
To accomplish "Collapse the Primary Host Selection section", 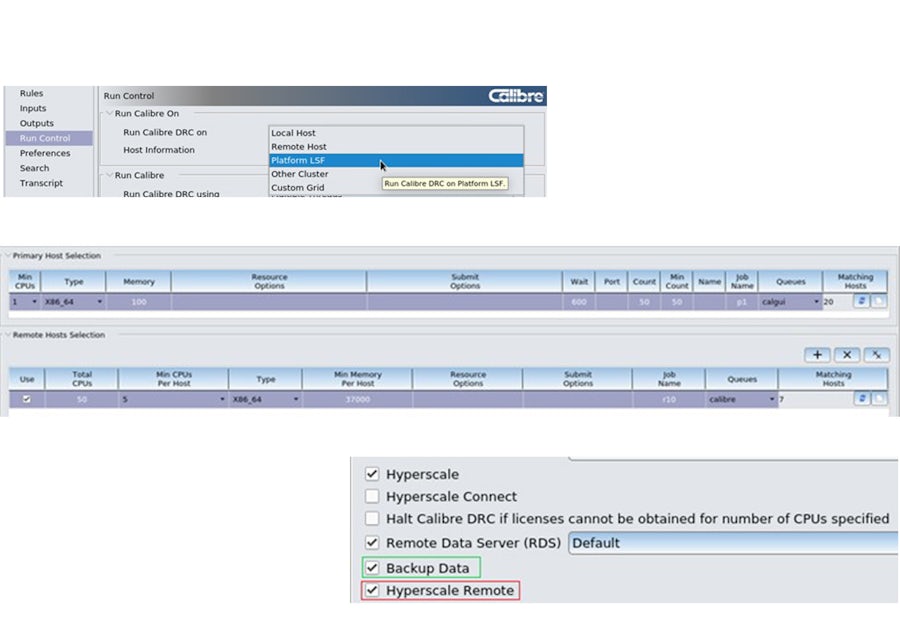I will click(8, 255).
